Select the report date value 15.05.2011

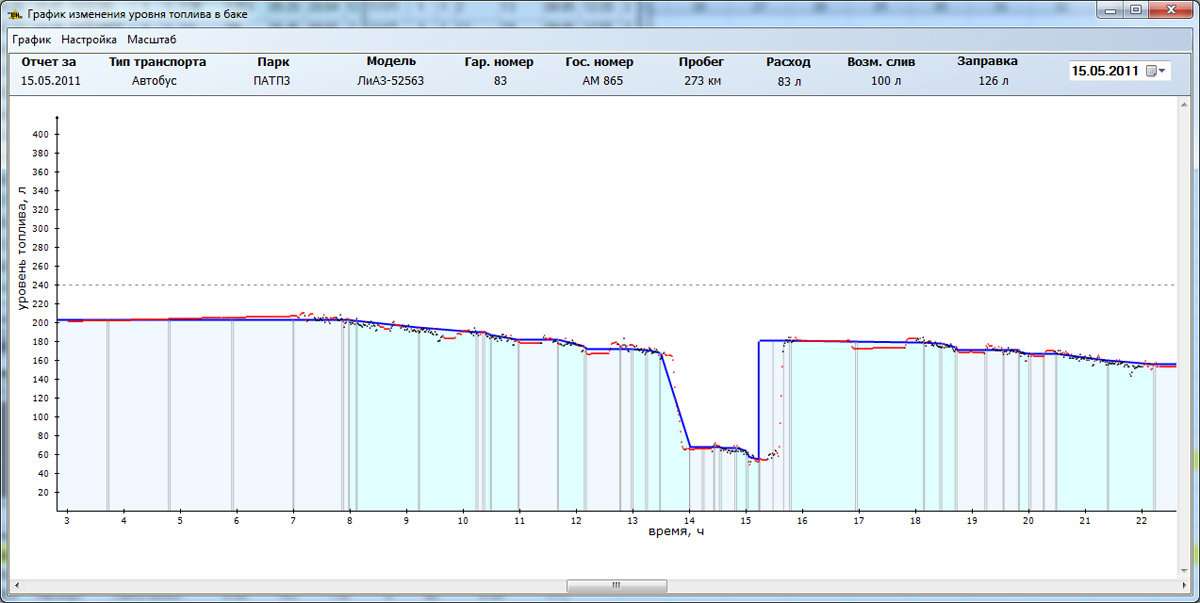[x=51, y=81]
